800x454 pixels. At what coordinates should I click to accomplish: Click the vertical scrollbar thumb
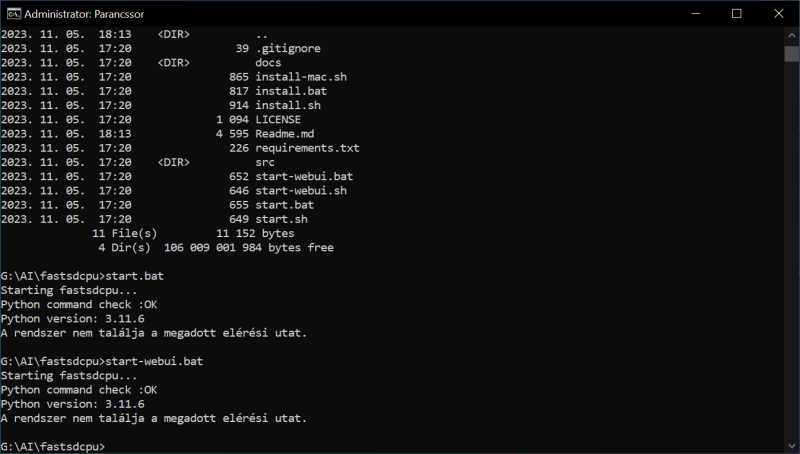tap(791, 54)
